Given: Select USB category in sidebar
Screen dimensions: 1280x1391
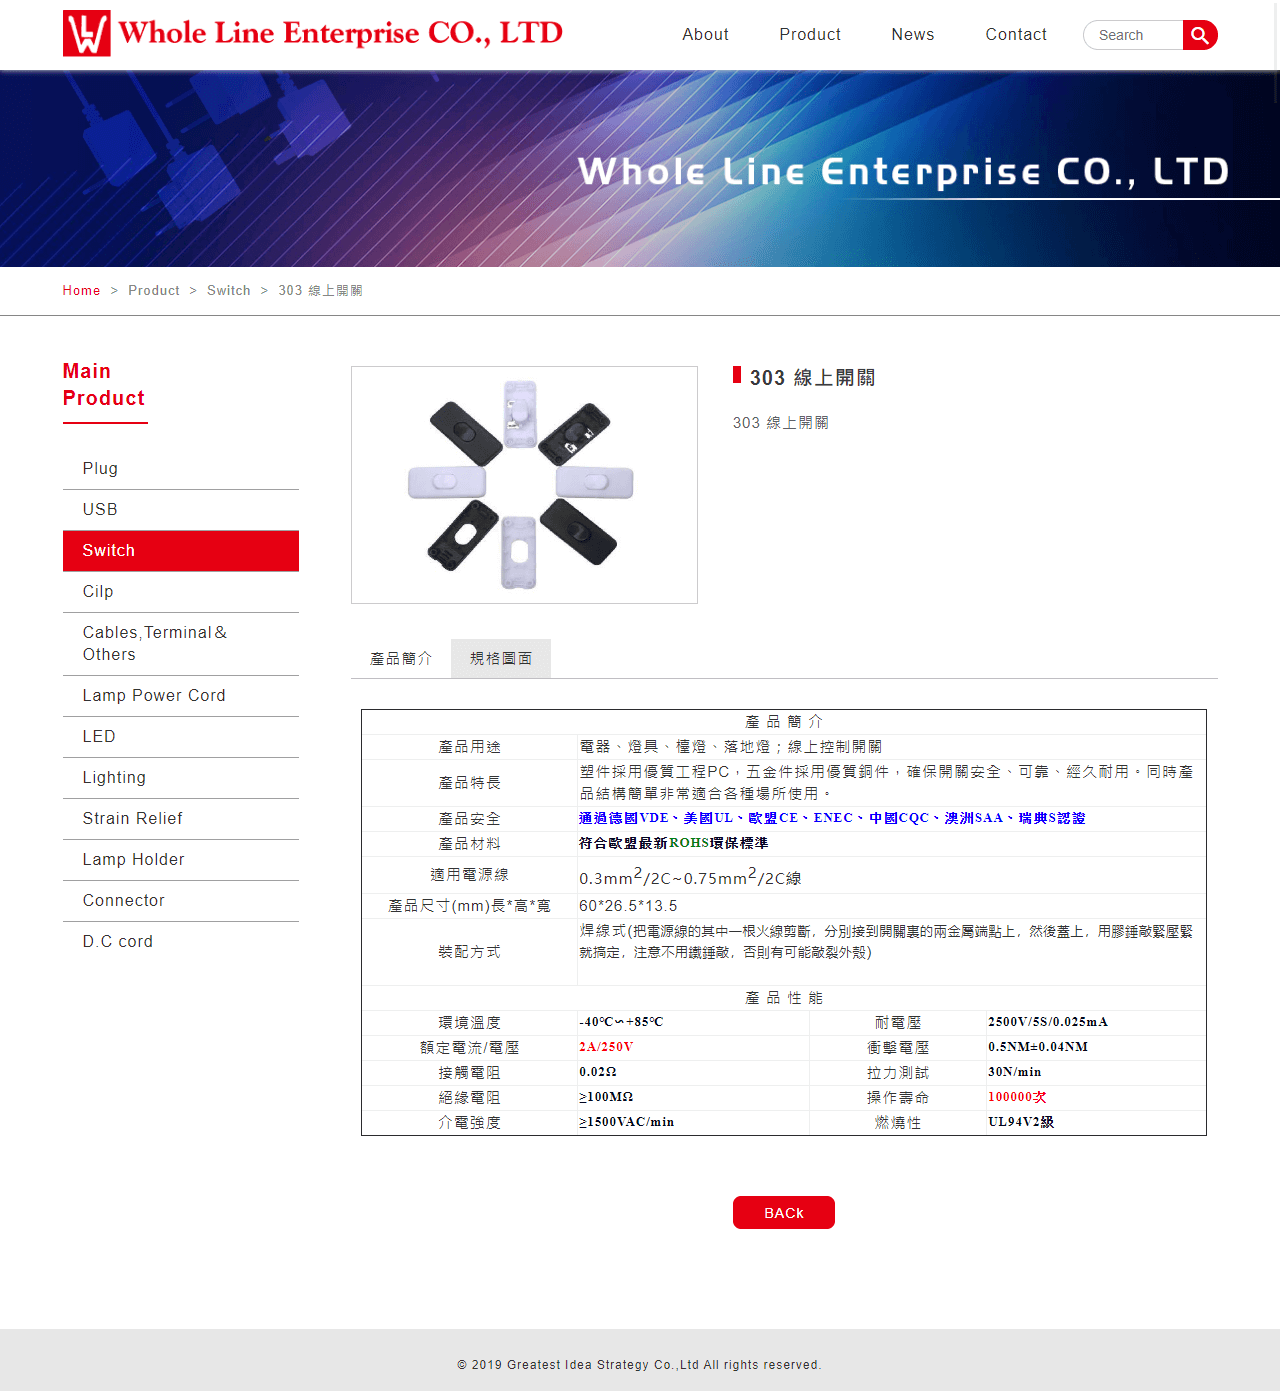Looking at the screenshot, I should coord(181,510).
